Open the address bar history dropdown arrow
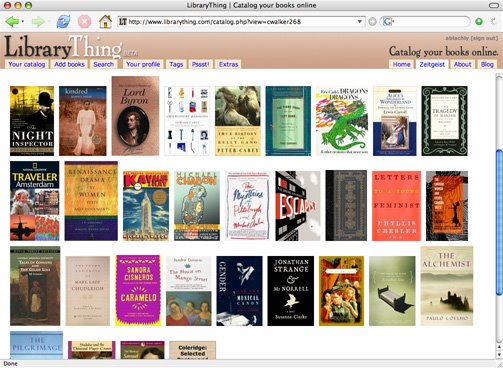This screenshot has width=503, height=368. coord(360,22)
